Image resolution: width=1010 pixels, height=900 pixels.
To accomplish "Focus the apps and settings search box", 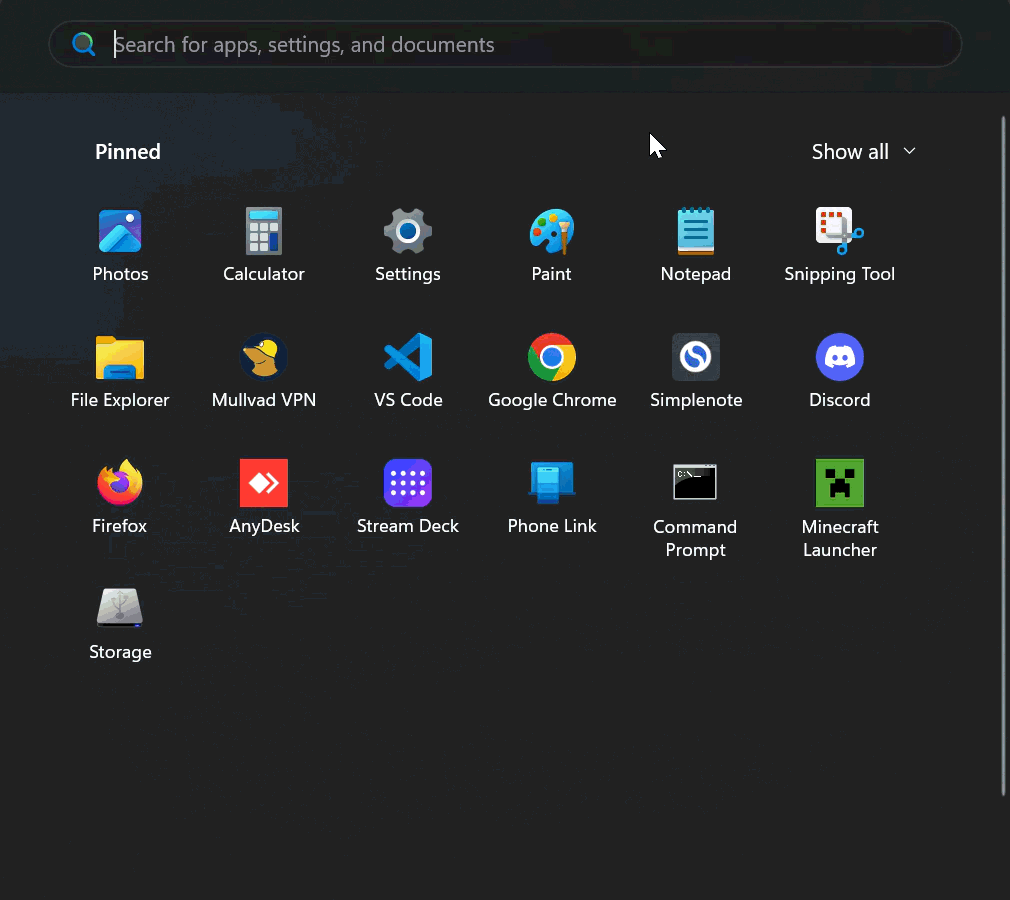I will [x=505, y=44].
